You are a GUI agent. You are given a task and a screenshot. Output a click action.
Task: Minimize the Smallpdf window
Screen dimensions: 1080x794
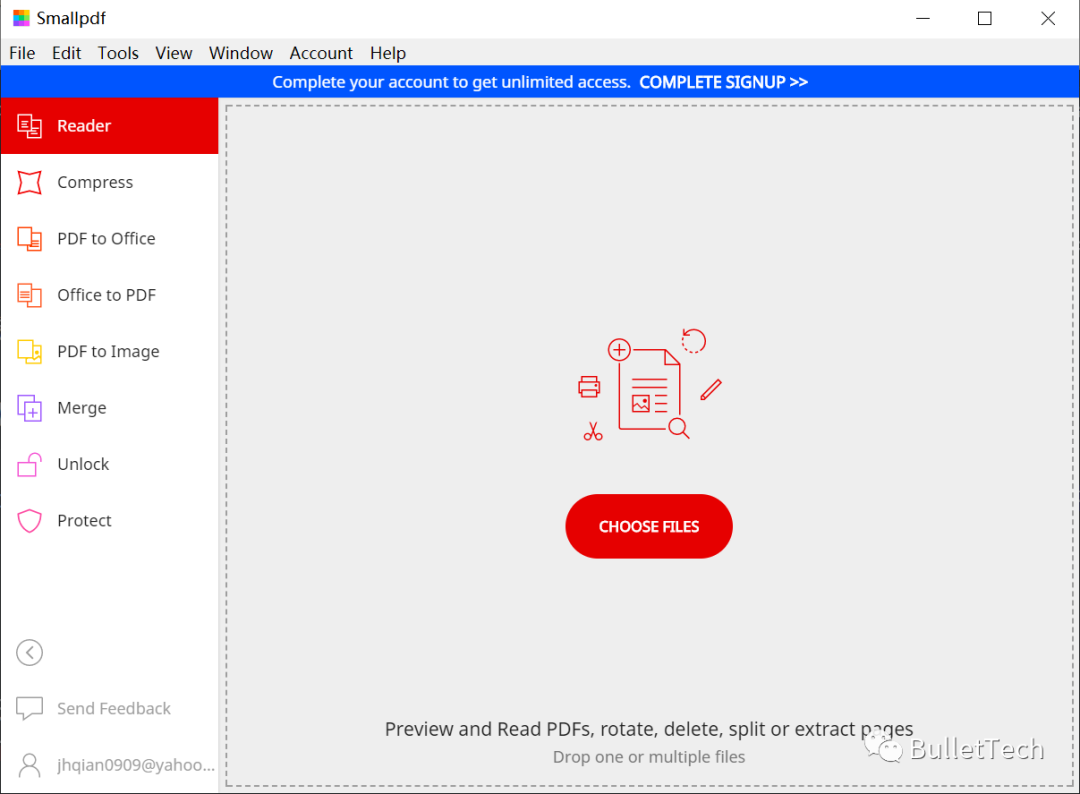point(923,19)
